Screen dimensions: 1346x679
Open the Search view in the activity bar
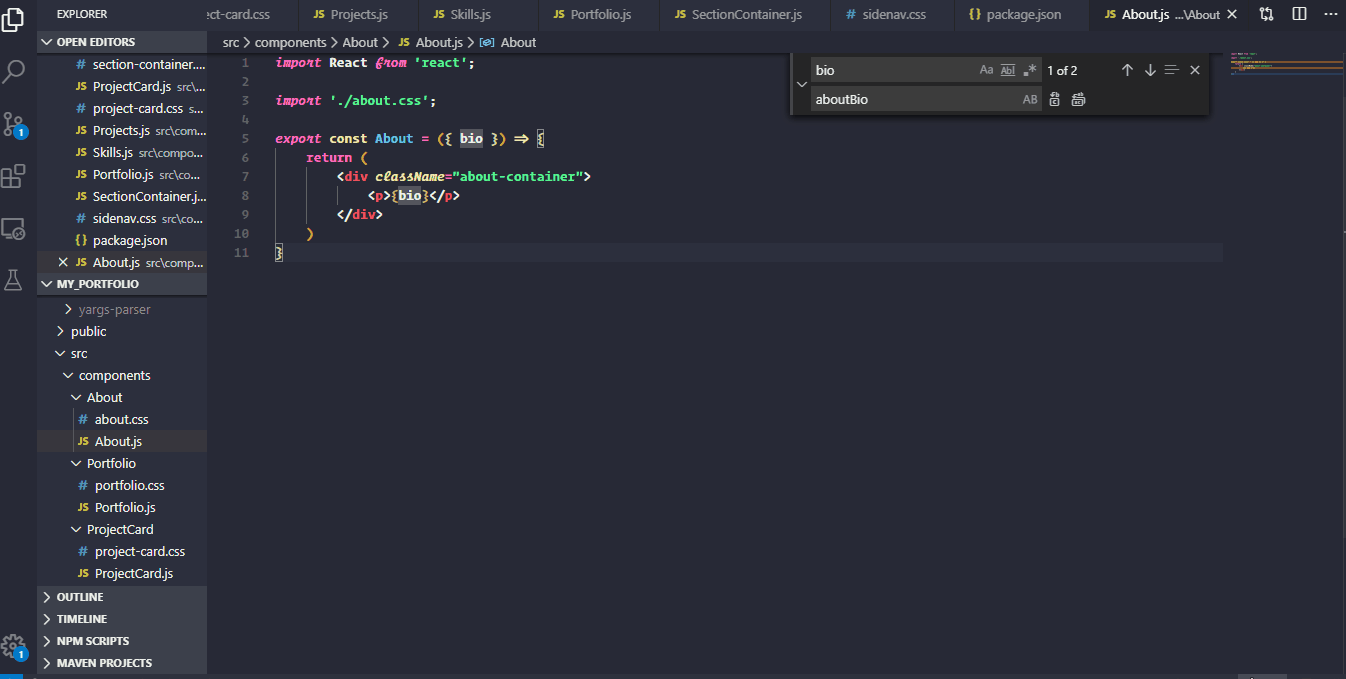13,72
